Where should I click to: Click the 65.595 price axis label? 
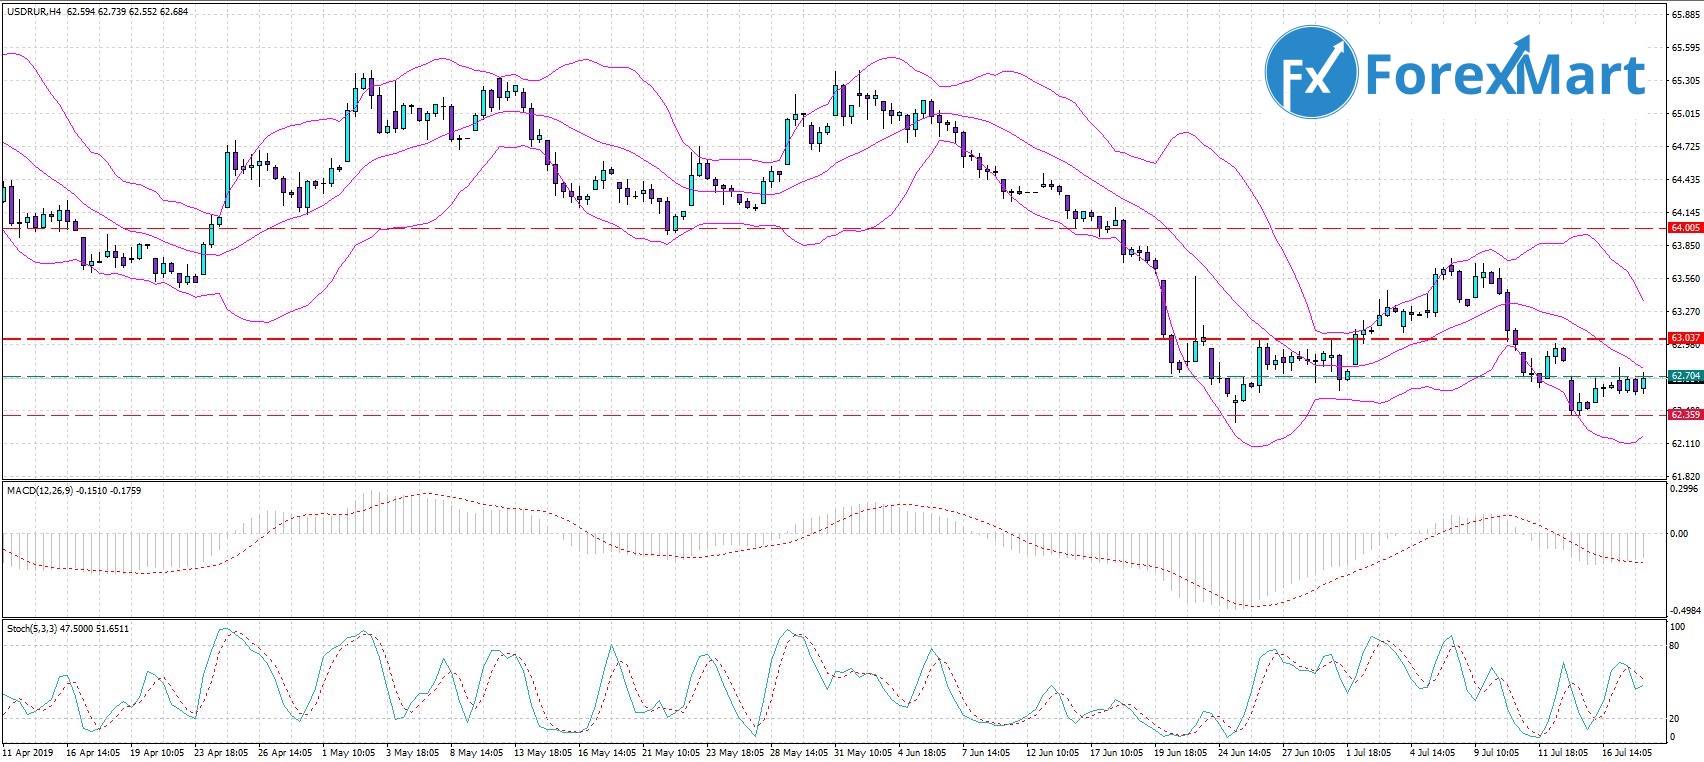pyautogui.click(x=1685, y=47)
